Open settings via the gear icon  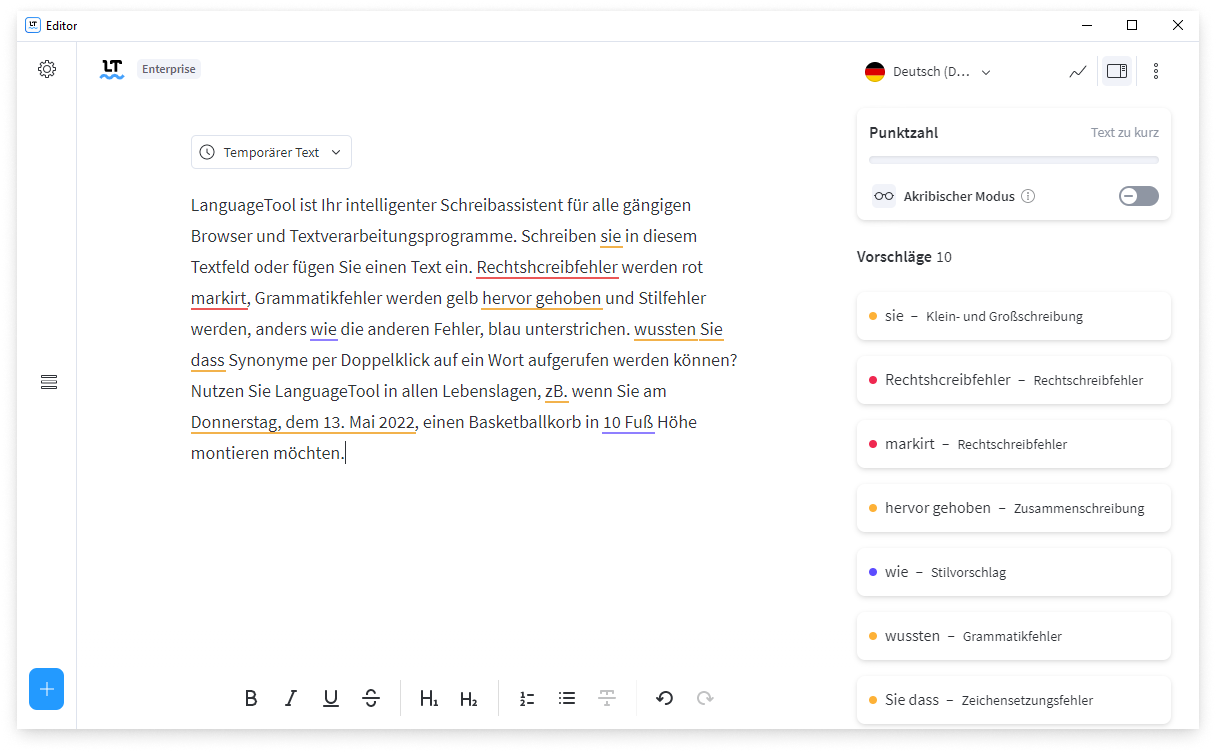point(47,69)
